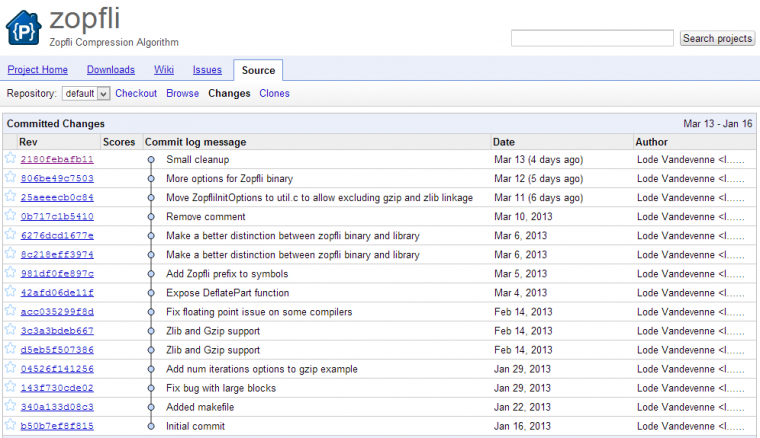The height and width of the screenshot is (438, 760).
Task: Star revision 981df0fe897c
Action: tap(10, 272)
